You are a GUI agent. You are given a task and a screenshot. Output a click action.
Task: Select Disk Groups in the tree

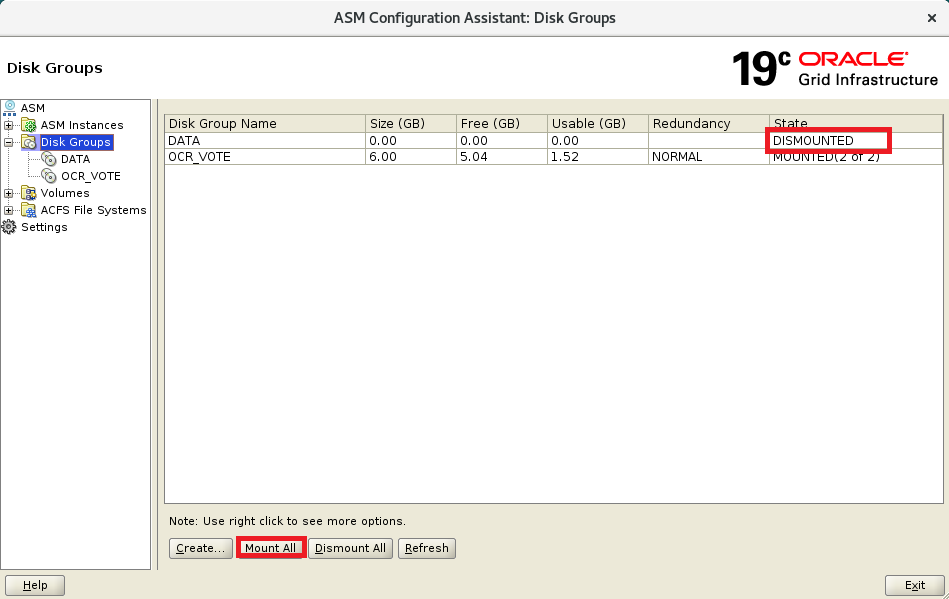(76, 142)
